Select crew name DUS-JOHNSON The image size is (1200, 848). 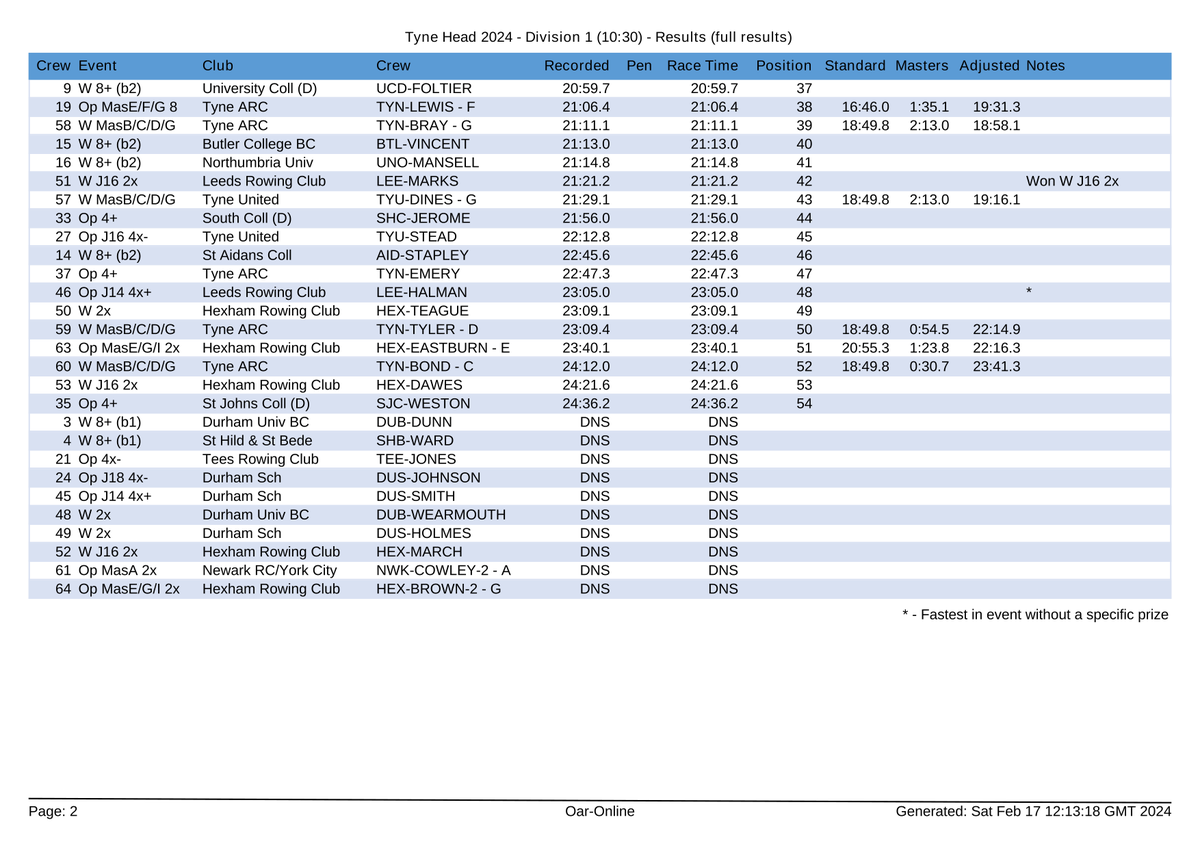[x=428, y=477]
